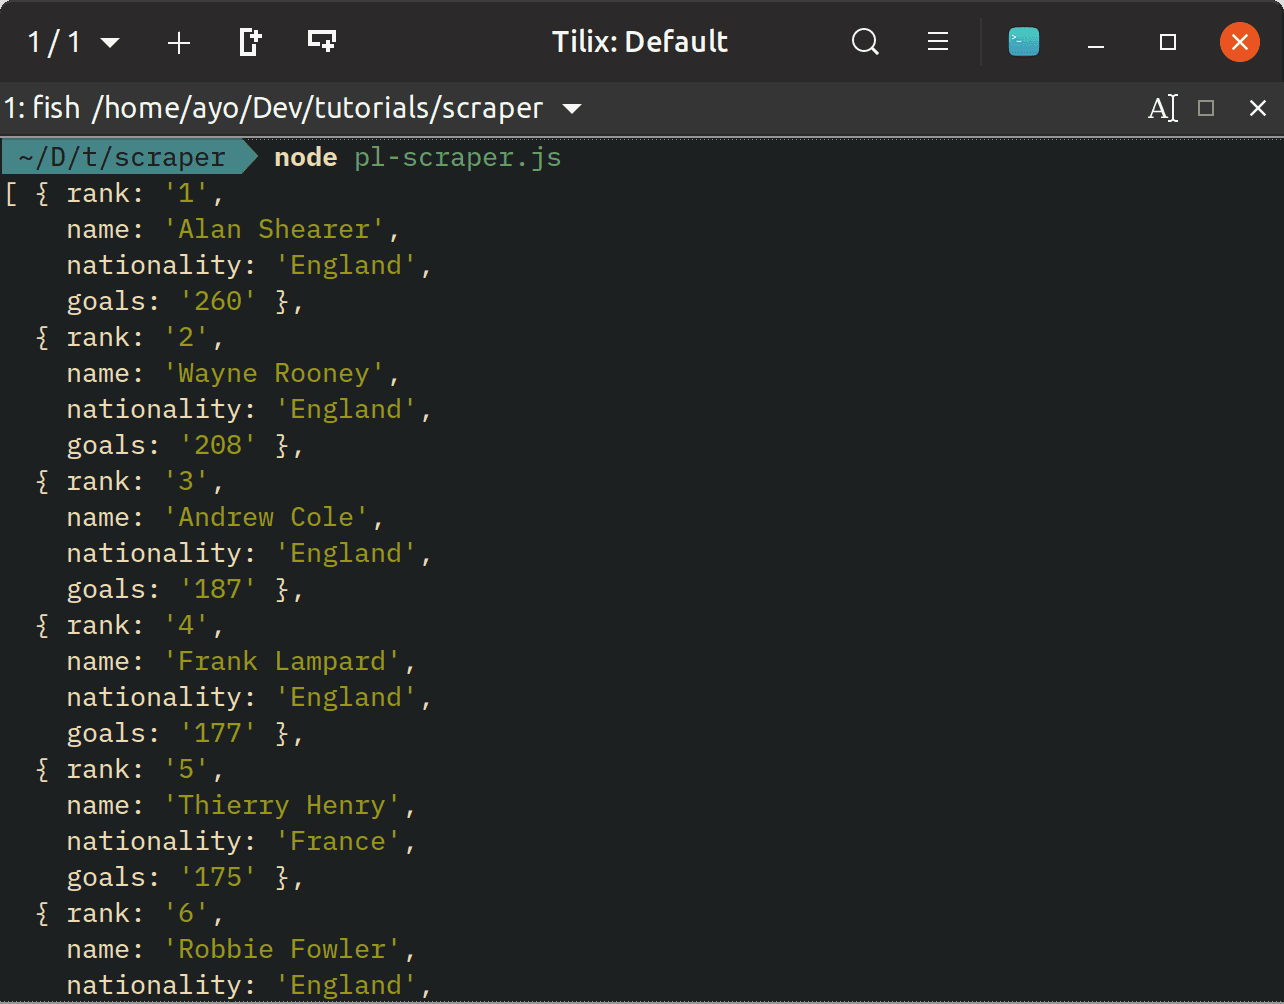Viewport: 1284px width, 1004px height.
Task: Click the pl-scraper.js command text
Action: click(457, 157)
